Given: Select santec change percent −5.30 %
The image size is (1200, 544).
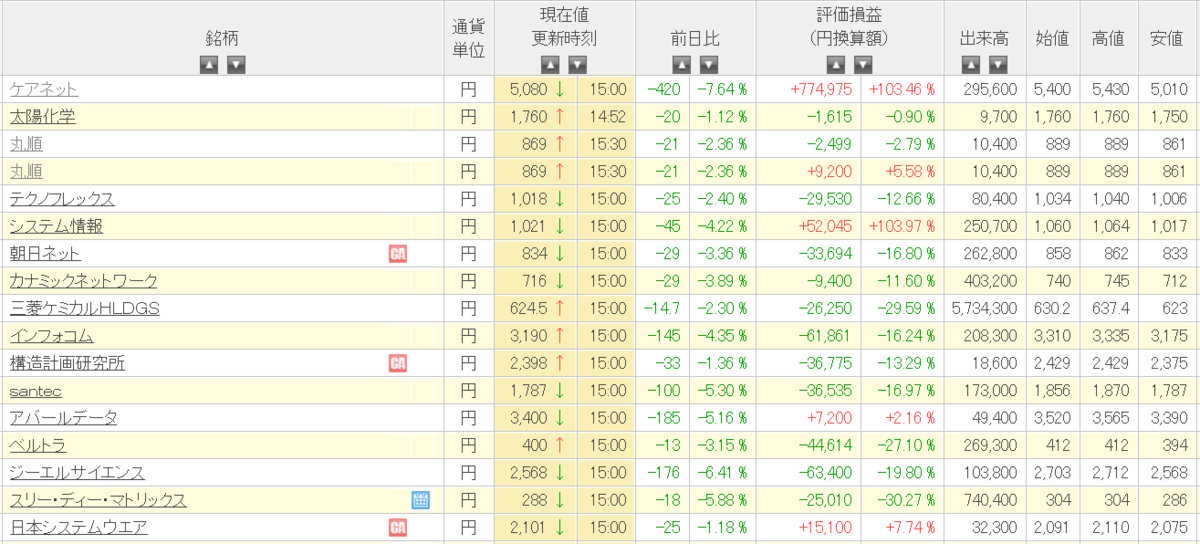Looking at the screenshot, I should point(722,391).
